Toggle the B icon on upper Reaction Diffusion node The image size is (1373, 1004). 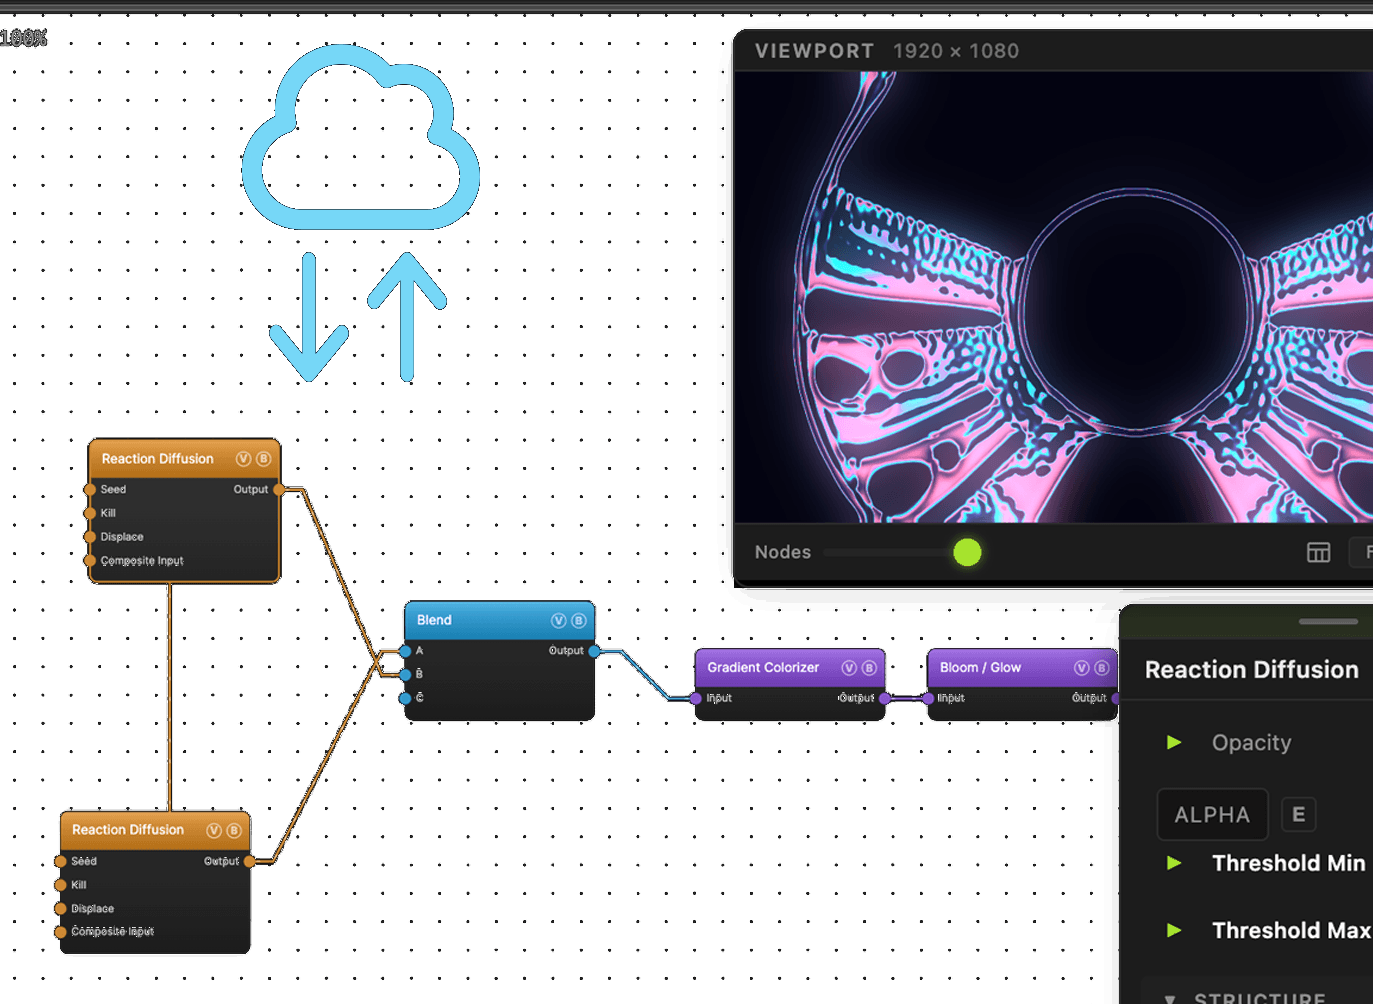tap(264, 459)
